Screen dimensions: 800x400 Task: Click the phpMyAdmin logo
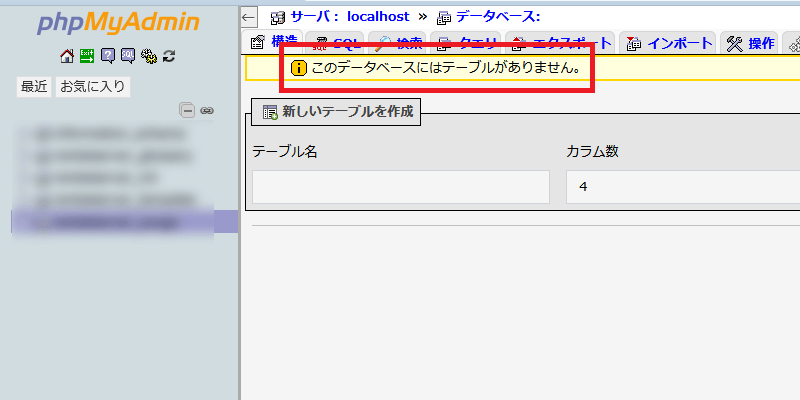[x=118, y=22]
